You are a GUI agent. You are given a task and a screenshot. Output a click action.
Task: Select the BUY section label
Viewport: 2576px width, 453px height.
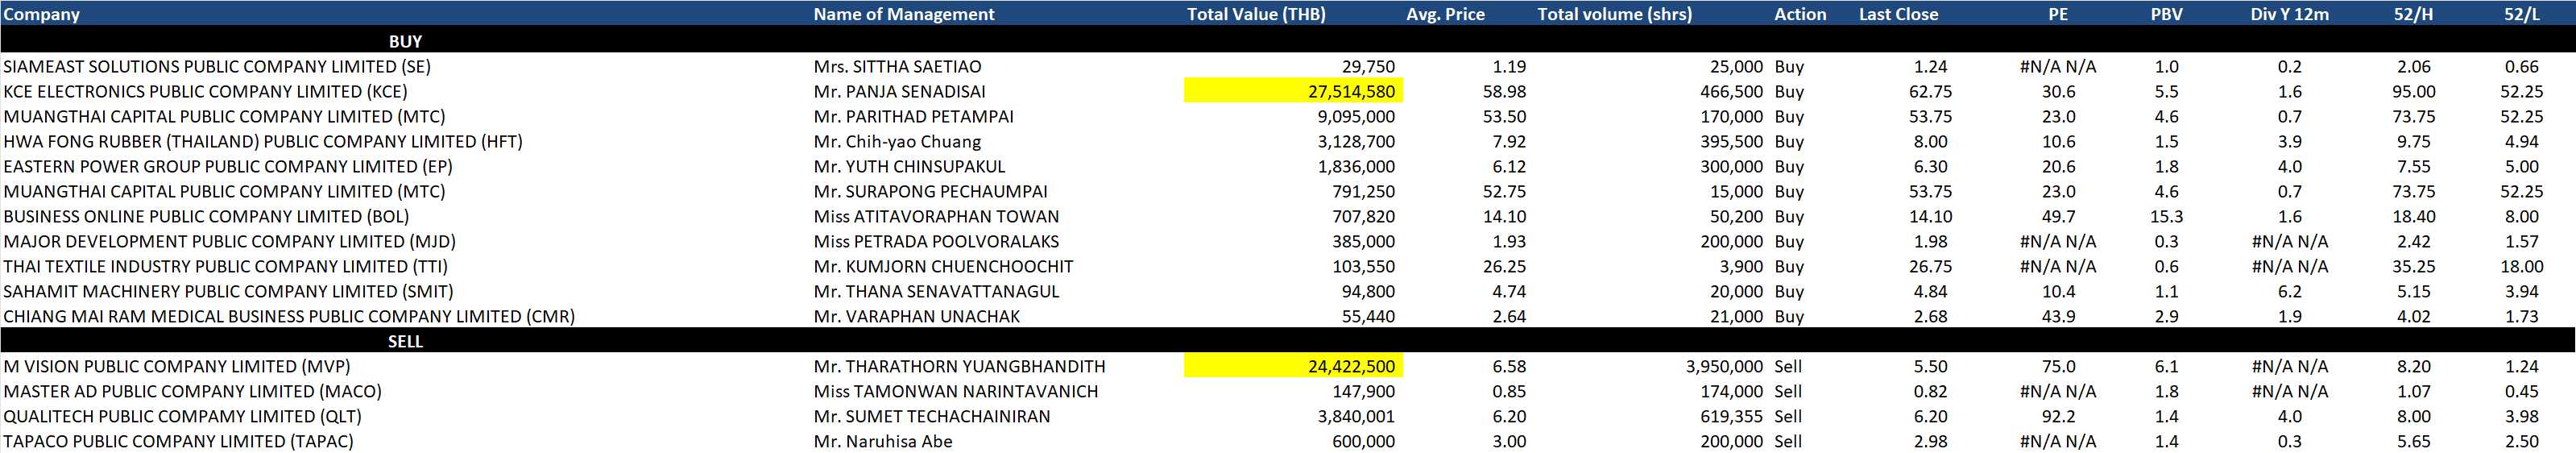(x=405, y=41)
